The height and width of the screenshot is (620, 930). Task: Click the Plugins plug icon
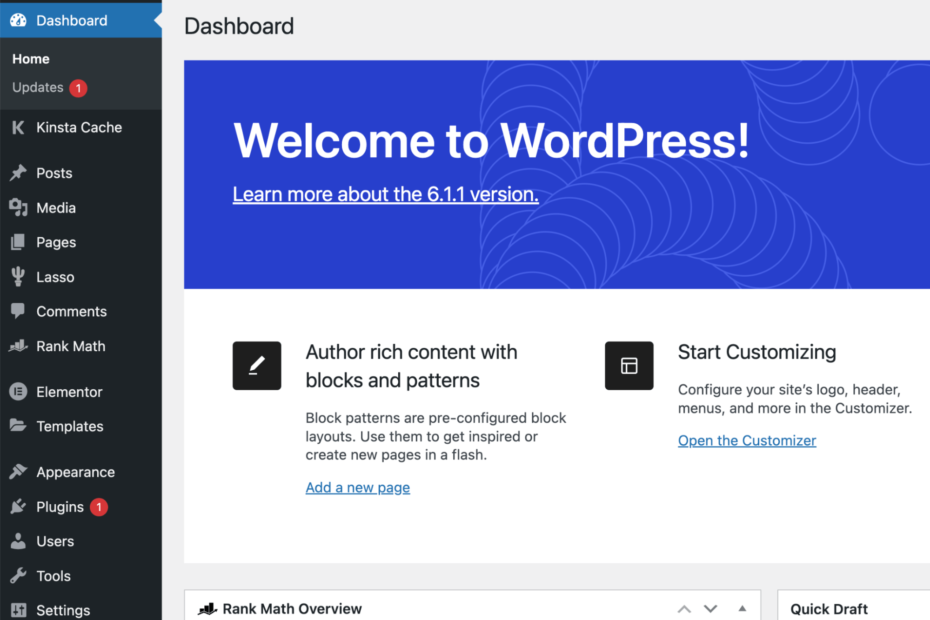[18, 506]
